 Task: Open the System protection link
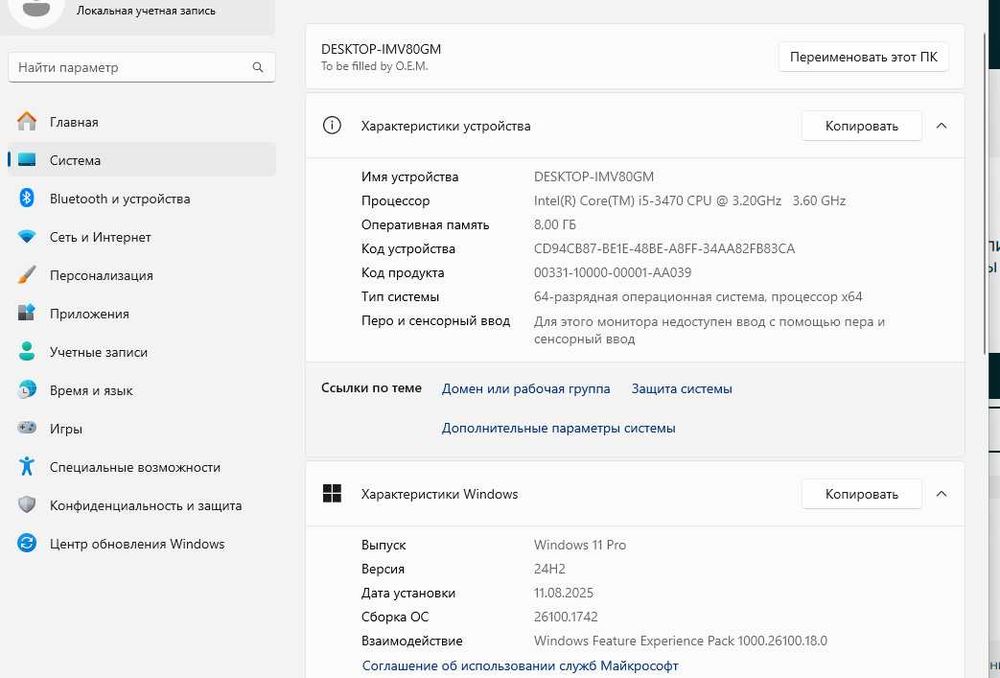681,388
